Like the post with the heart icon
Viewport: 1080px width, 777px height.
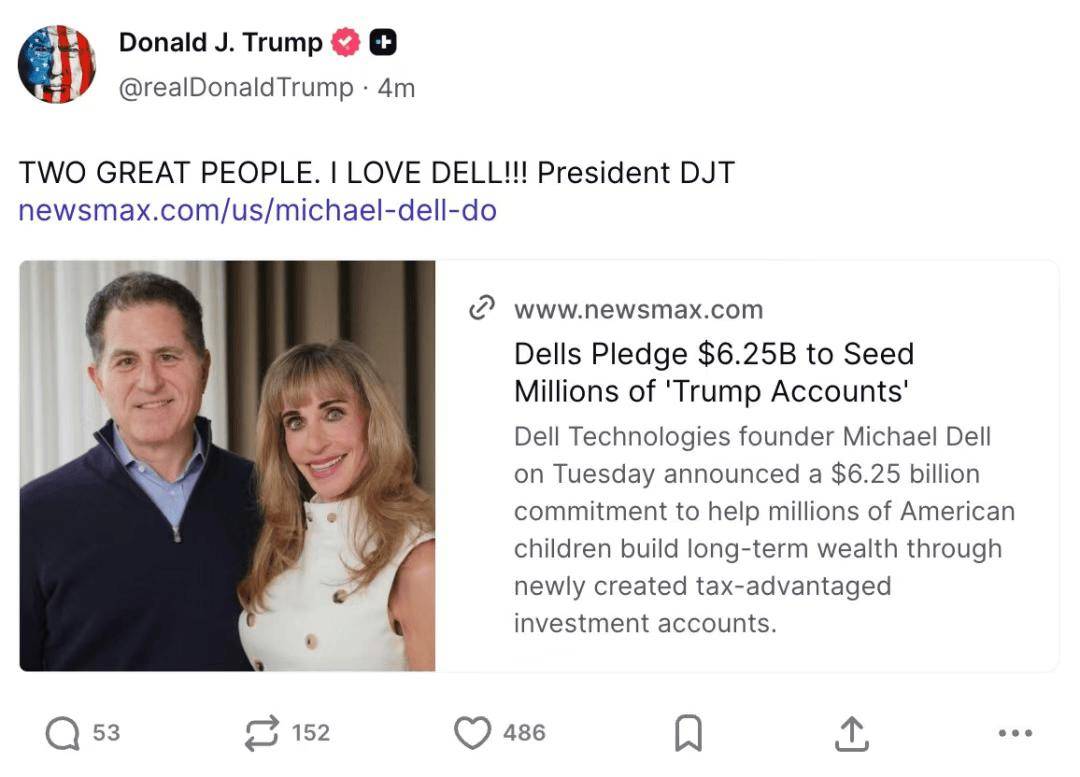[x=472, y=734]
